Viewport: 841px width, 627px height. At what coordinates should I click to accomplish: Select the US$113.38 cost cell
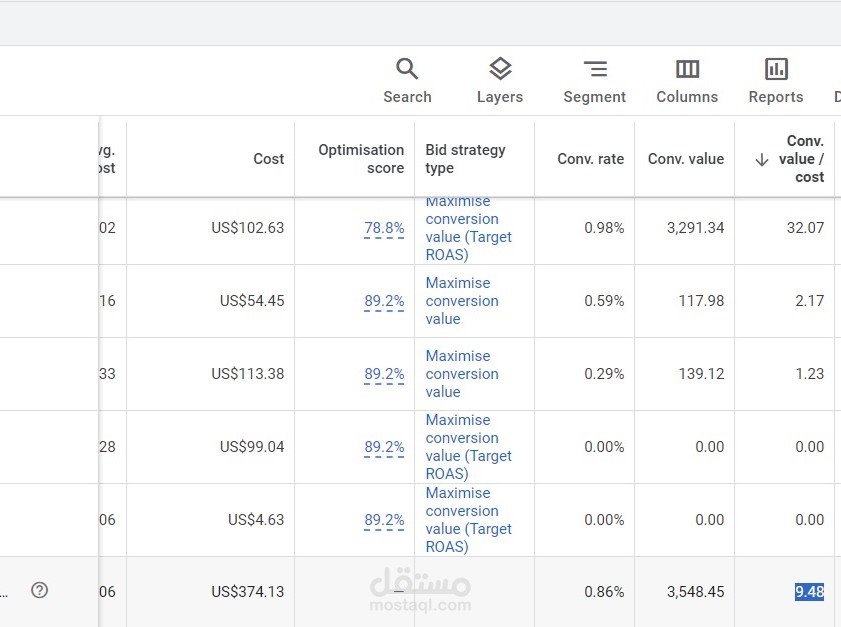247,374
